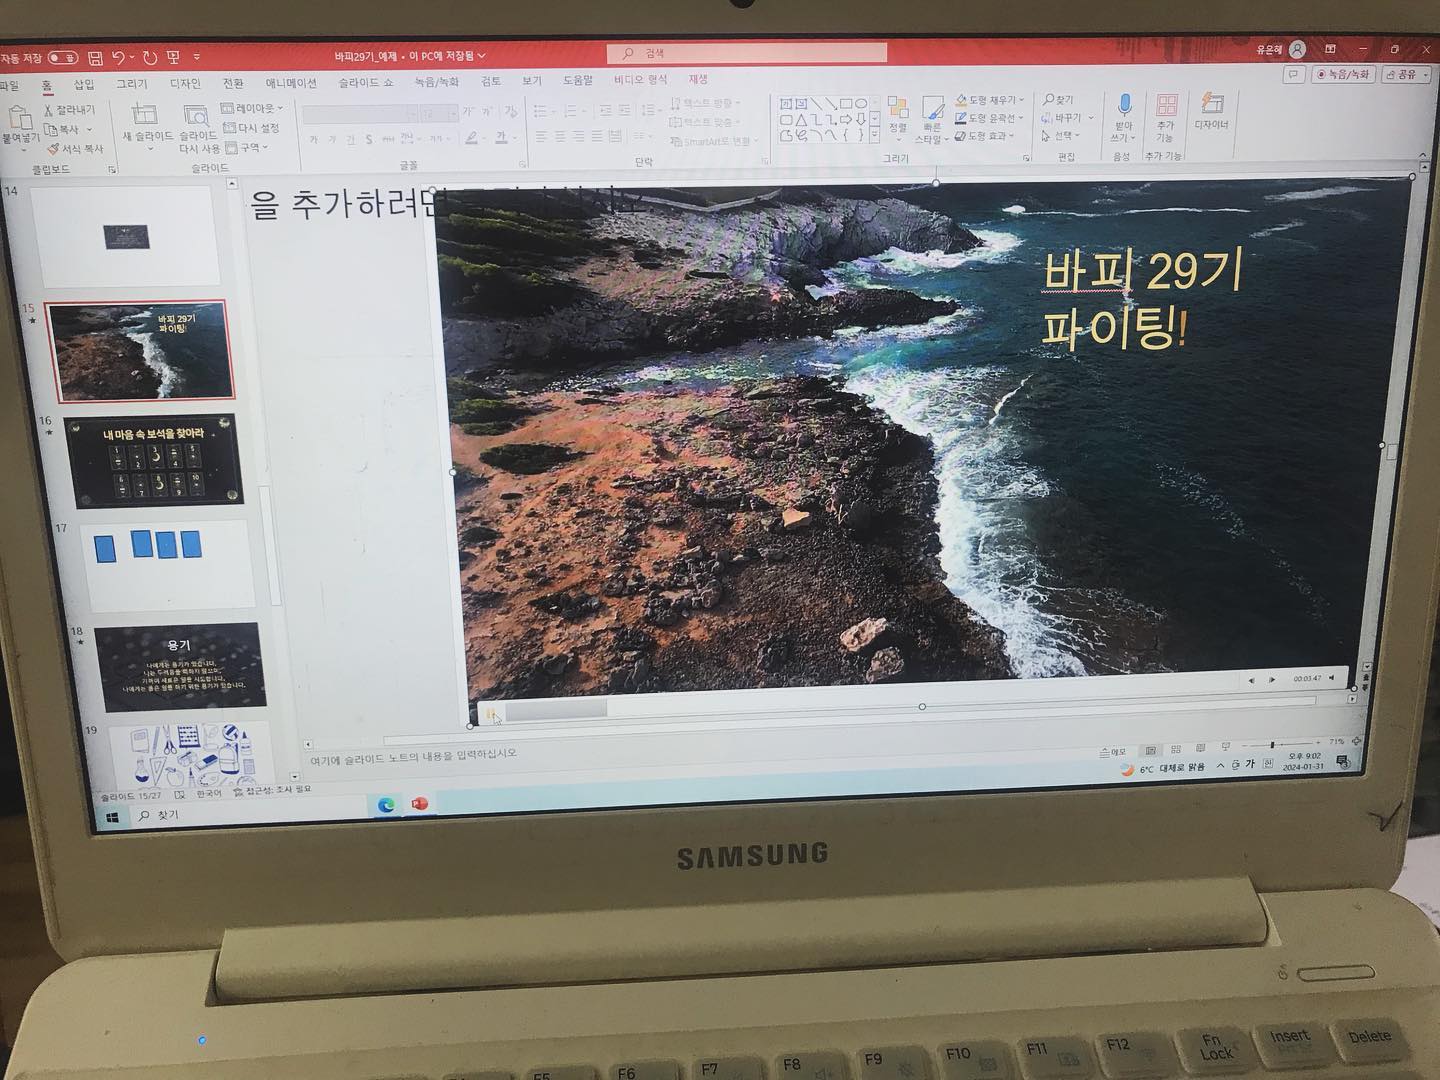This screenshot has height=1080, width=1440.
Task: Expand the 구역 section dropdown
Action: [246, 148]
